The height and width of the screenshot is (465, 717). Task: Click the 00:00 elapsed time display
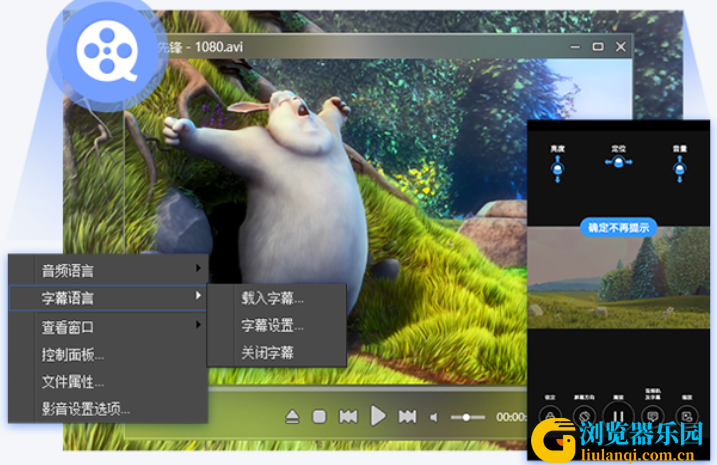coord(511,417)
